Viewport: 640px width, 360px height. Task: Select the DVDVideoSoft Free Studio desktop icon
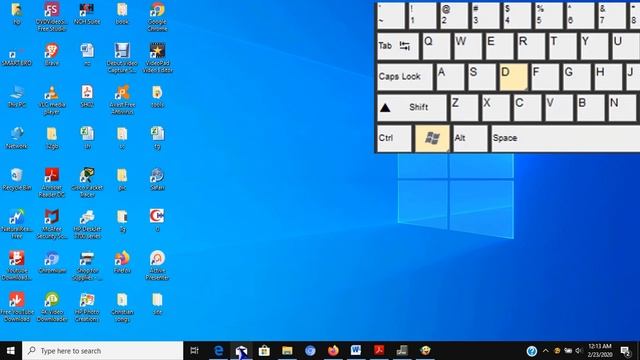pos(52,16)
